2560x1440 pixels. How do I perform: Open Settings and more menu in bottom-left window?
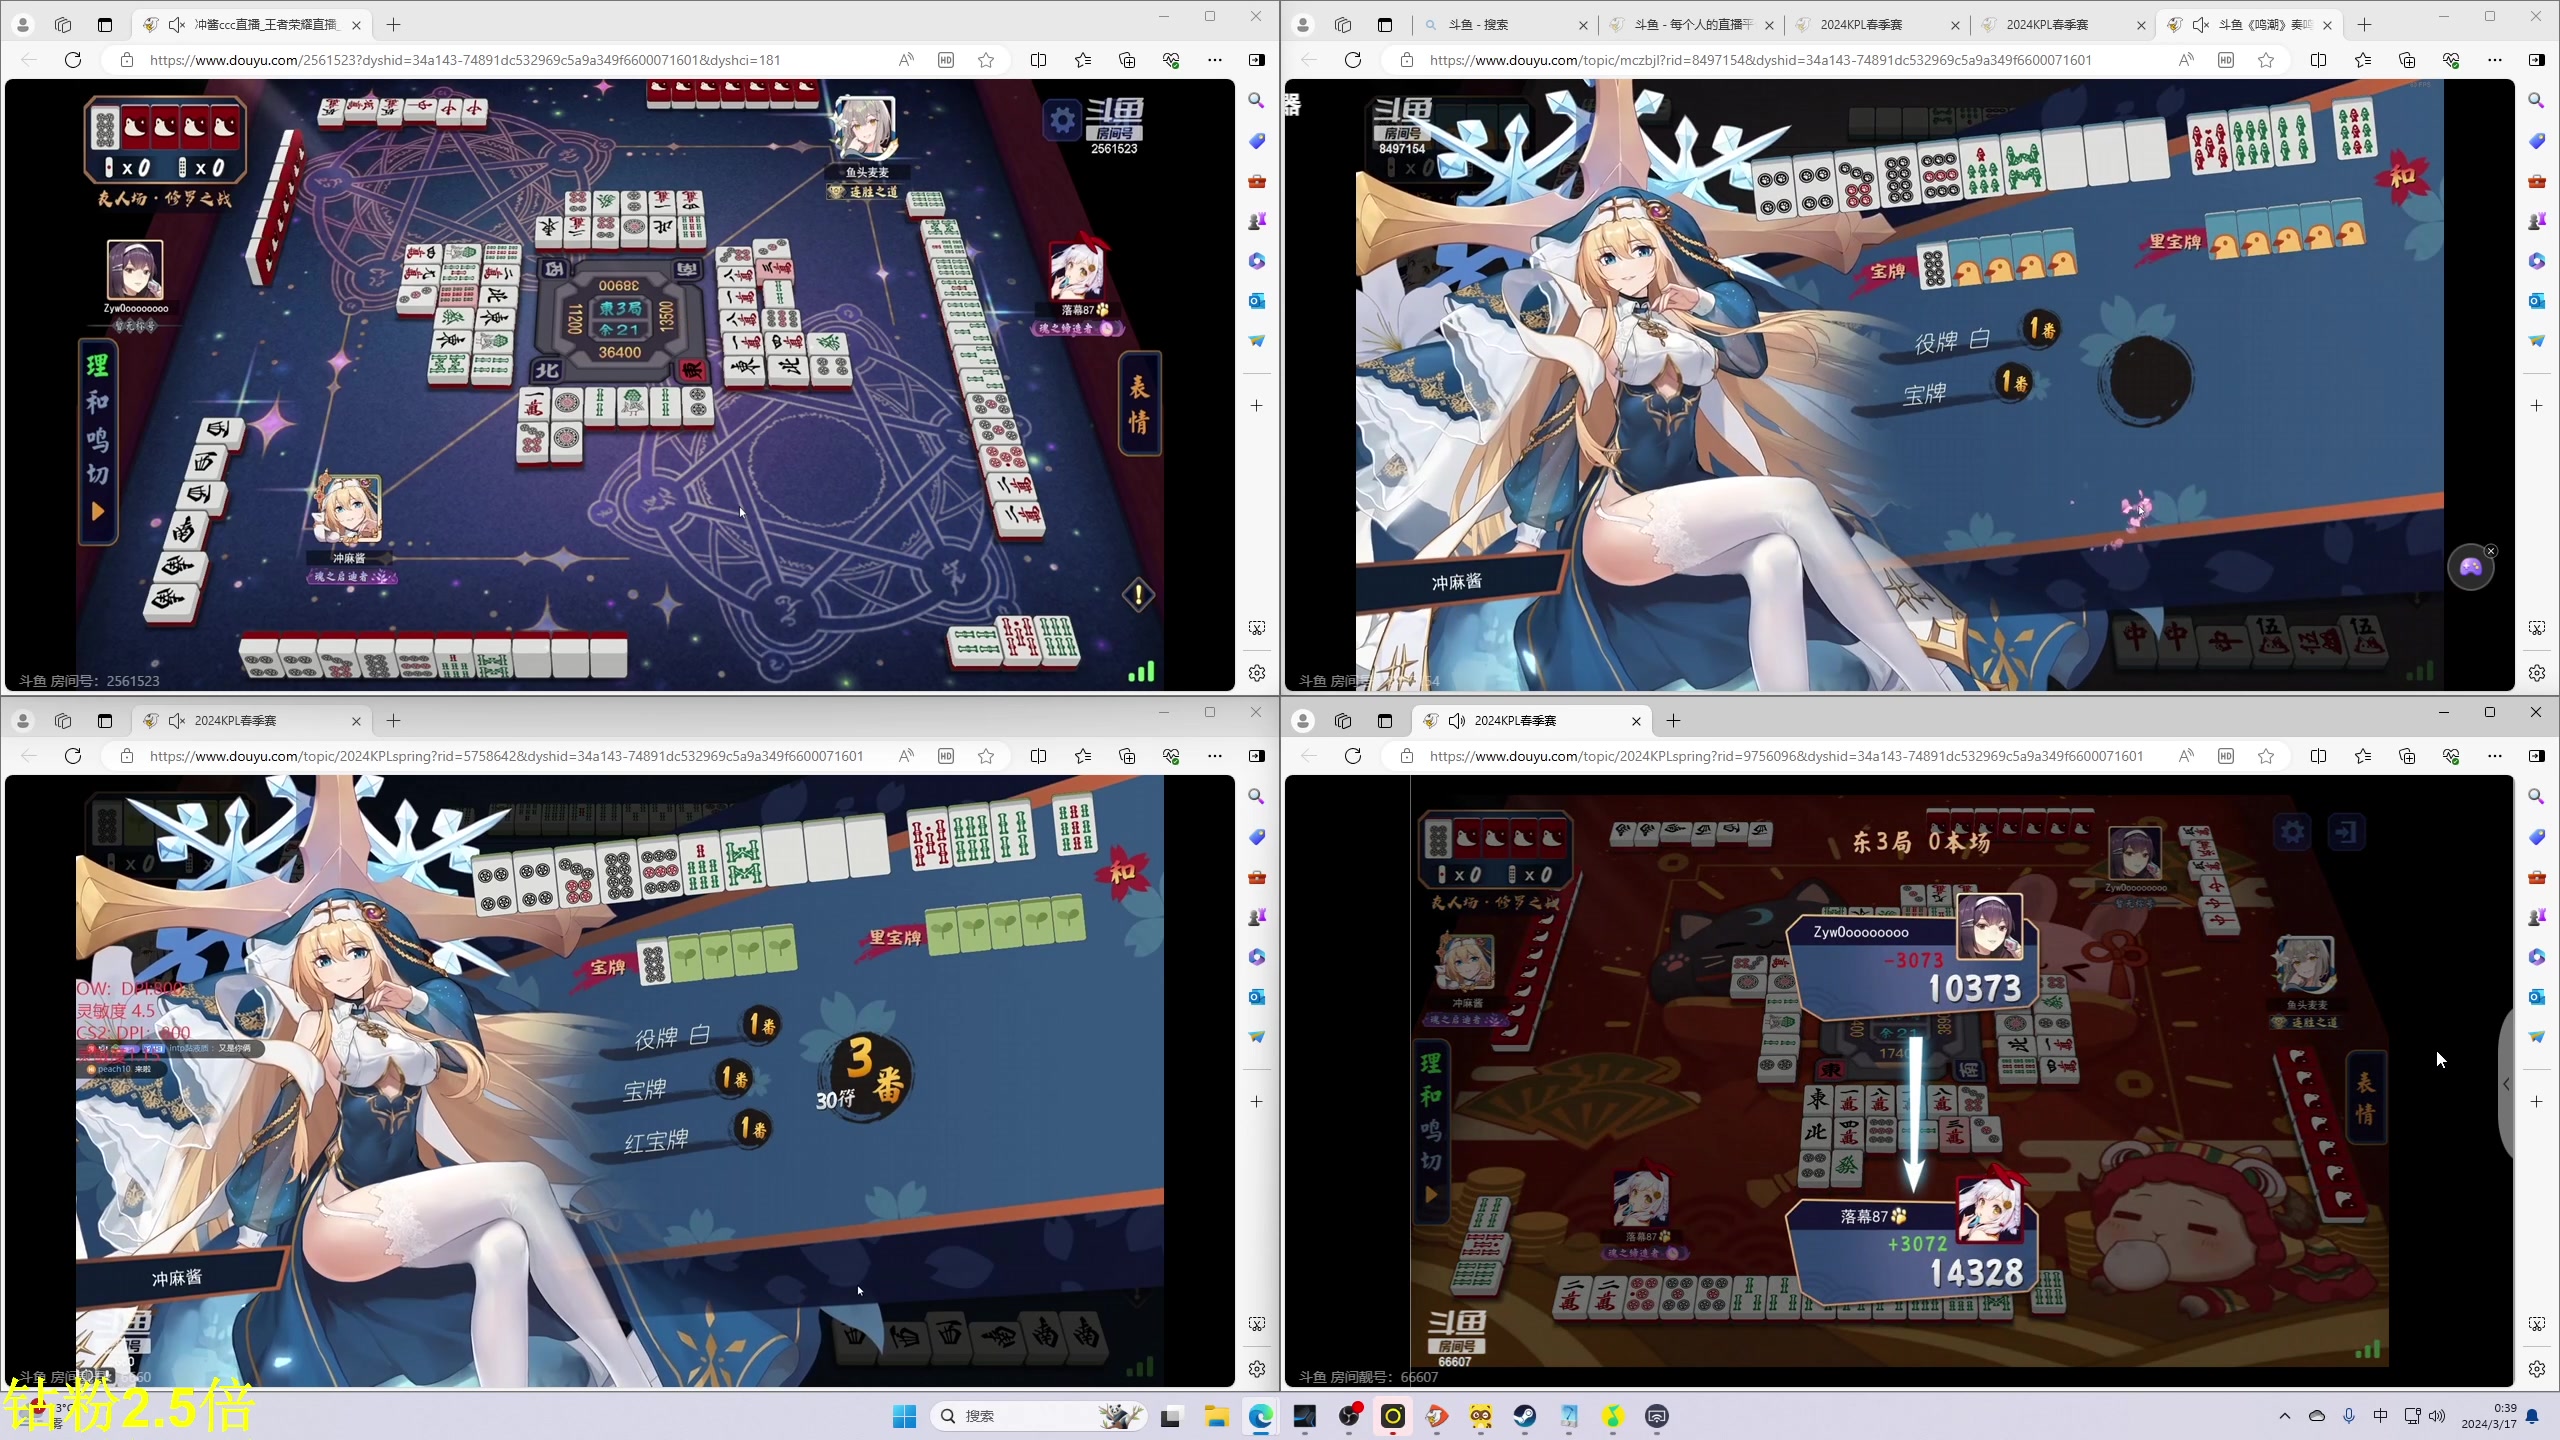click(x=1215, y=756)
